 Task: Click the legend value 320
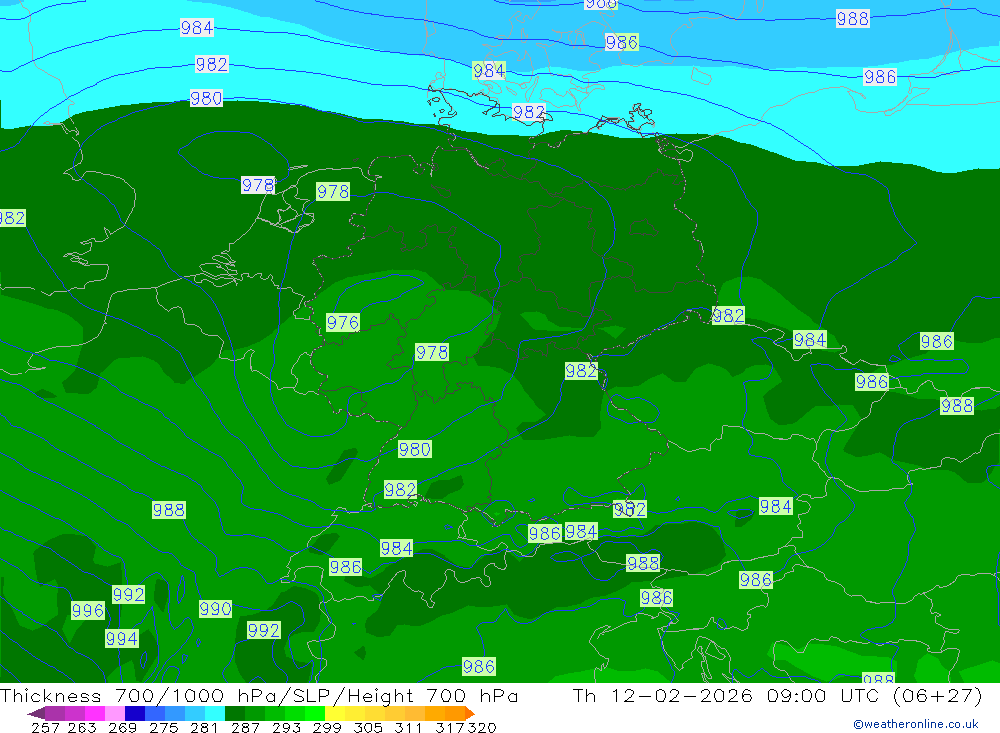point(482,727)
